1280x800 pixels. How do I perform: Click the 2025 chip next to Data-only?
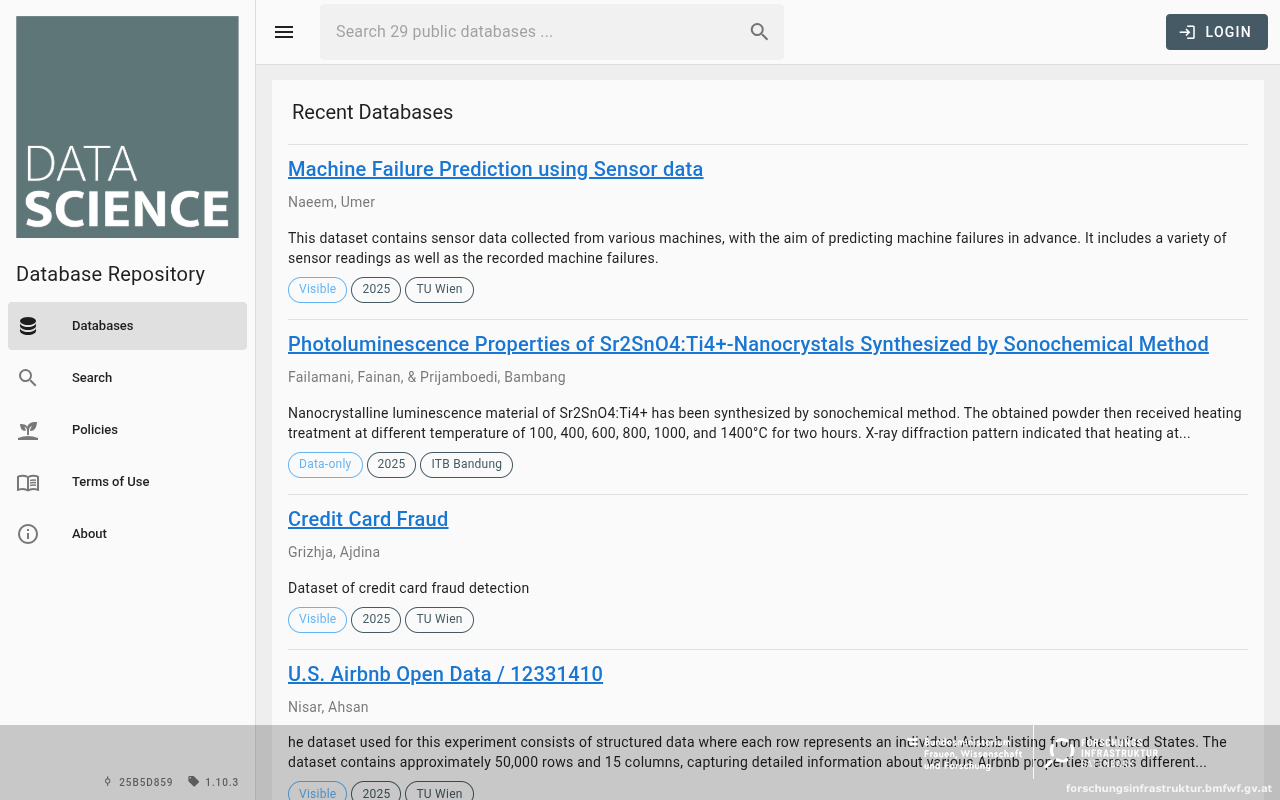click(391, 465)
